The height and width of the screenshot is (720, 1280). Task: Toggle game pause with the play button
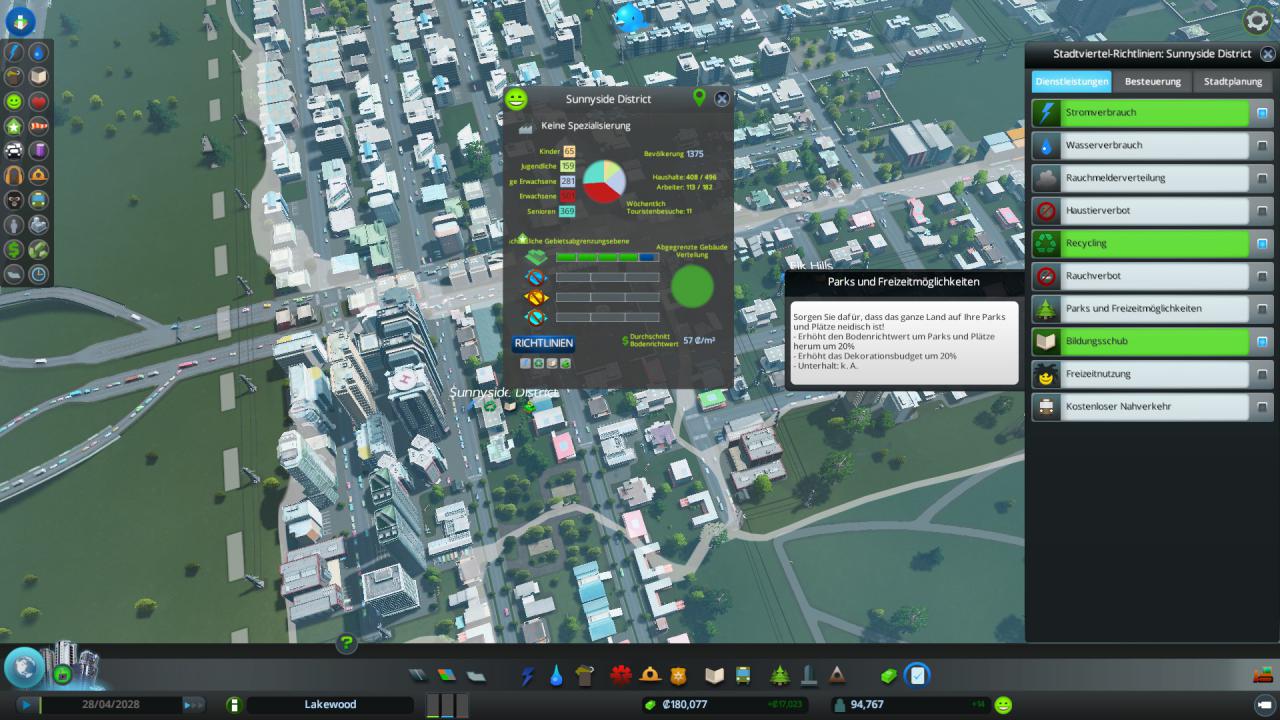26,704
